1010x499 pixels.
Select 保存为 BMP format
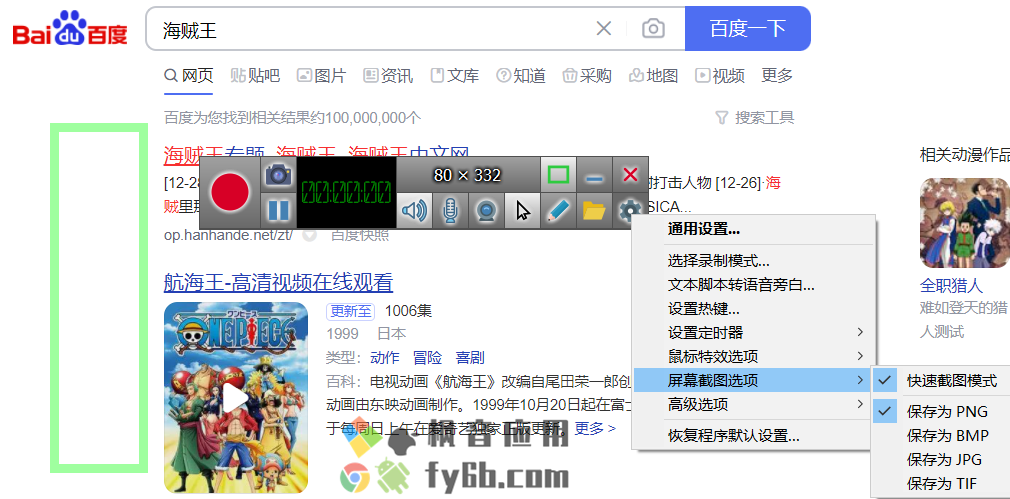[x=940, y=436]
